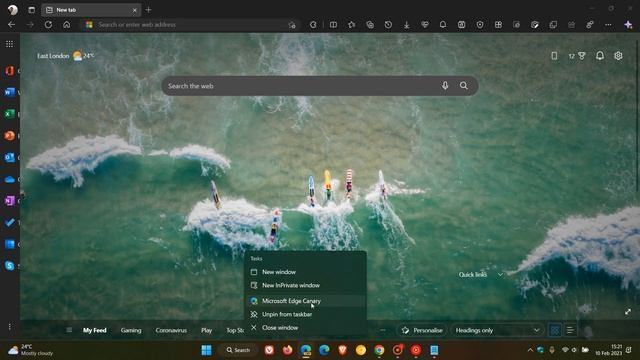Open Excel from the sidebar

coord(9,114)
